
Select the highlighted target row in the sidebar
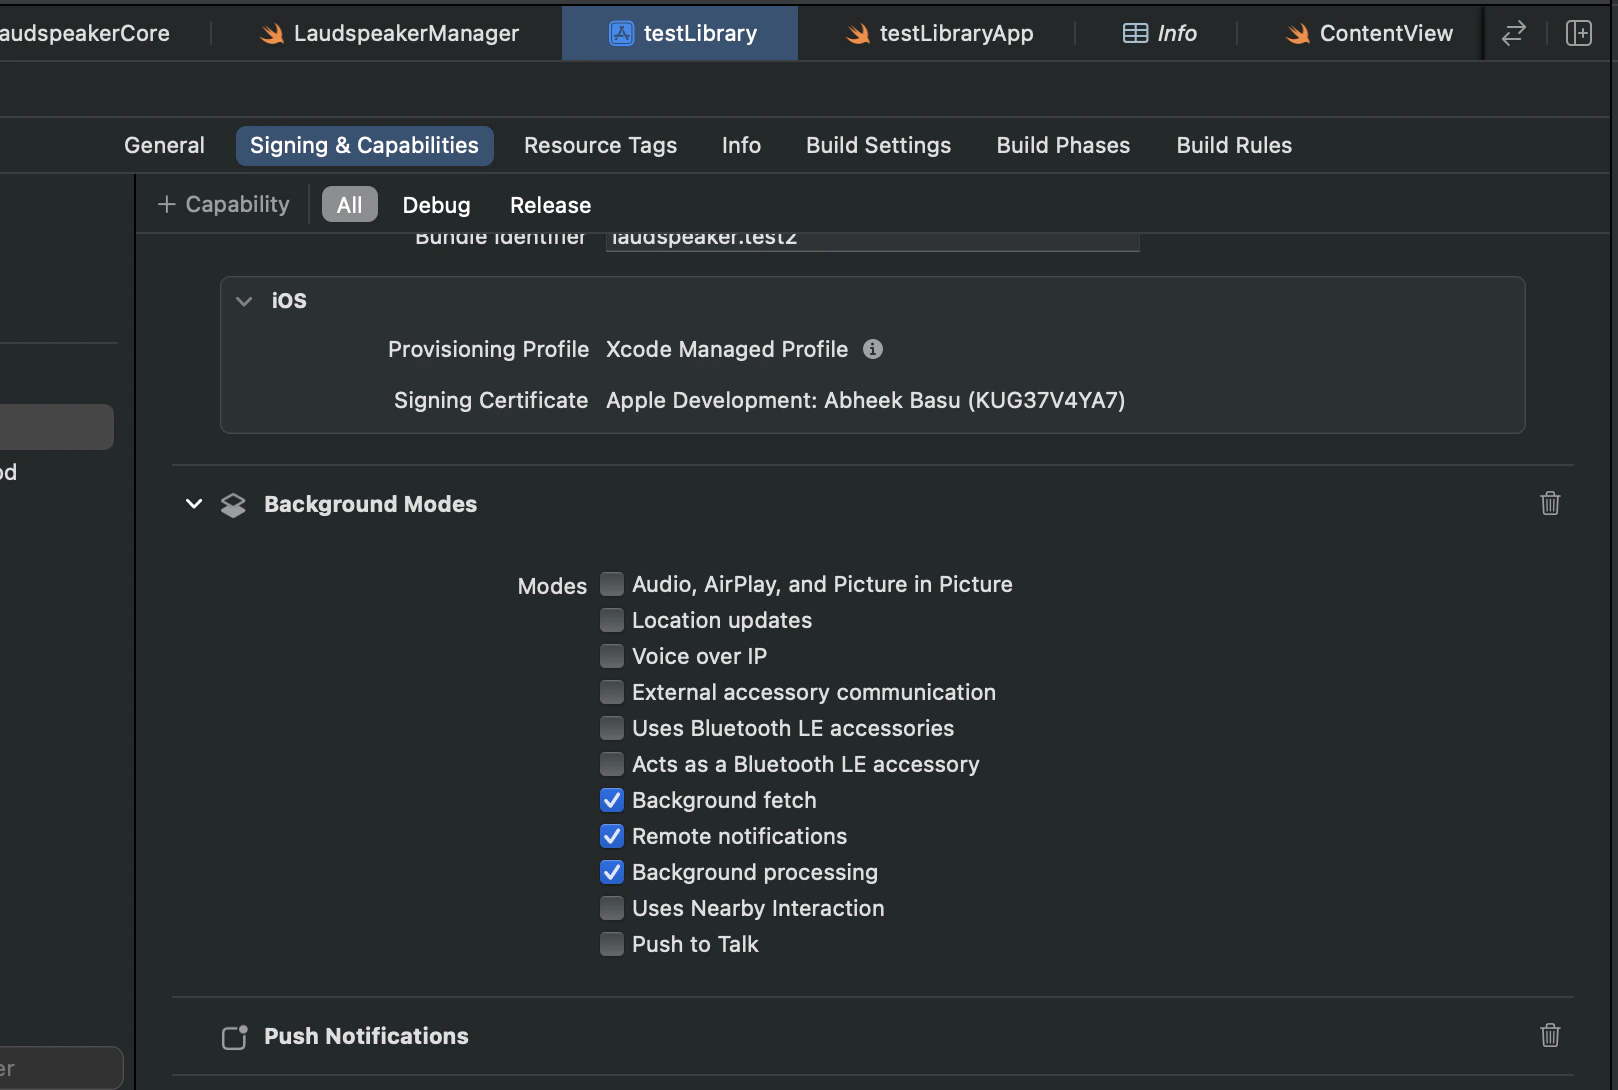click(57, 427)
